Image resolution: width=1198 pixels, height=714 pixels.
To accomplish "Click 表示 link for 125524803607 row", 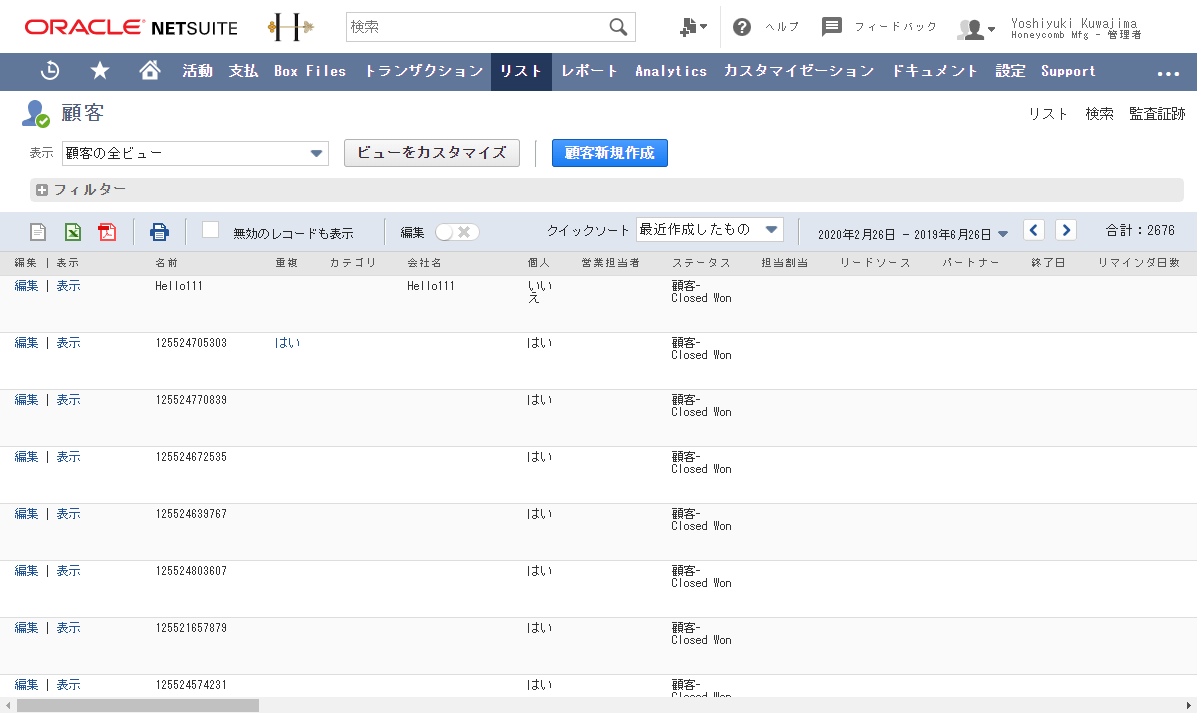I will [x=68, y=570].
